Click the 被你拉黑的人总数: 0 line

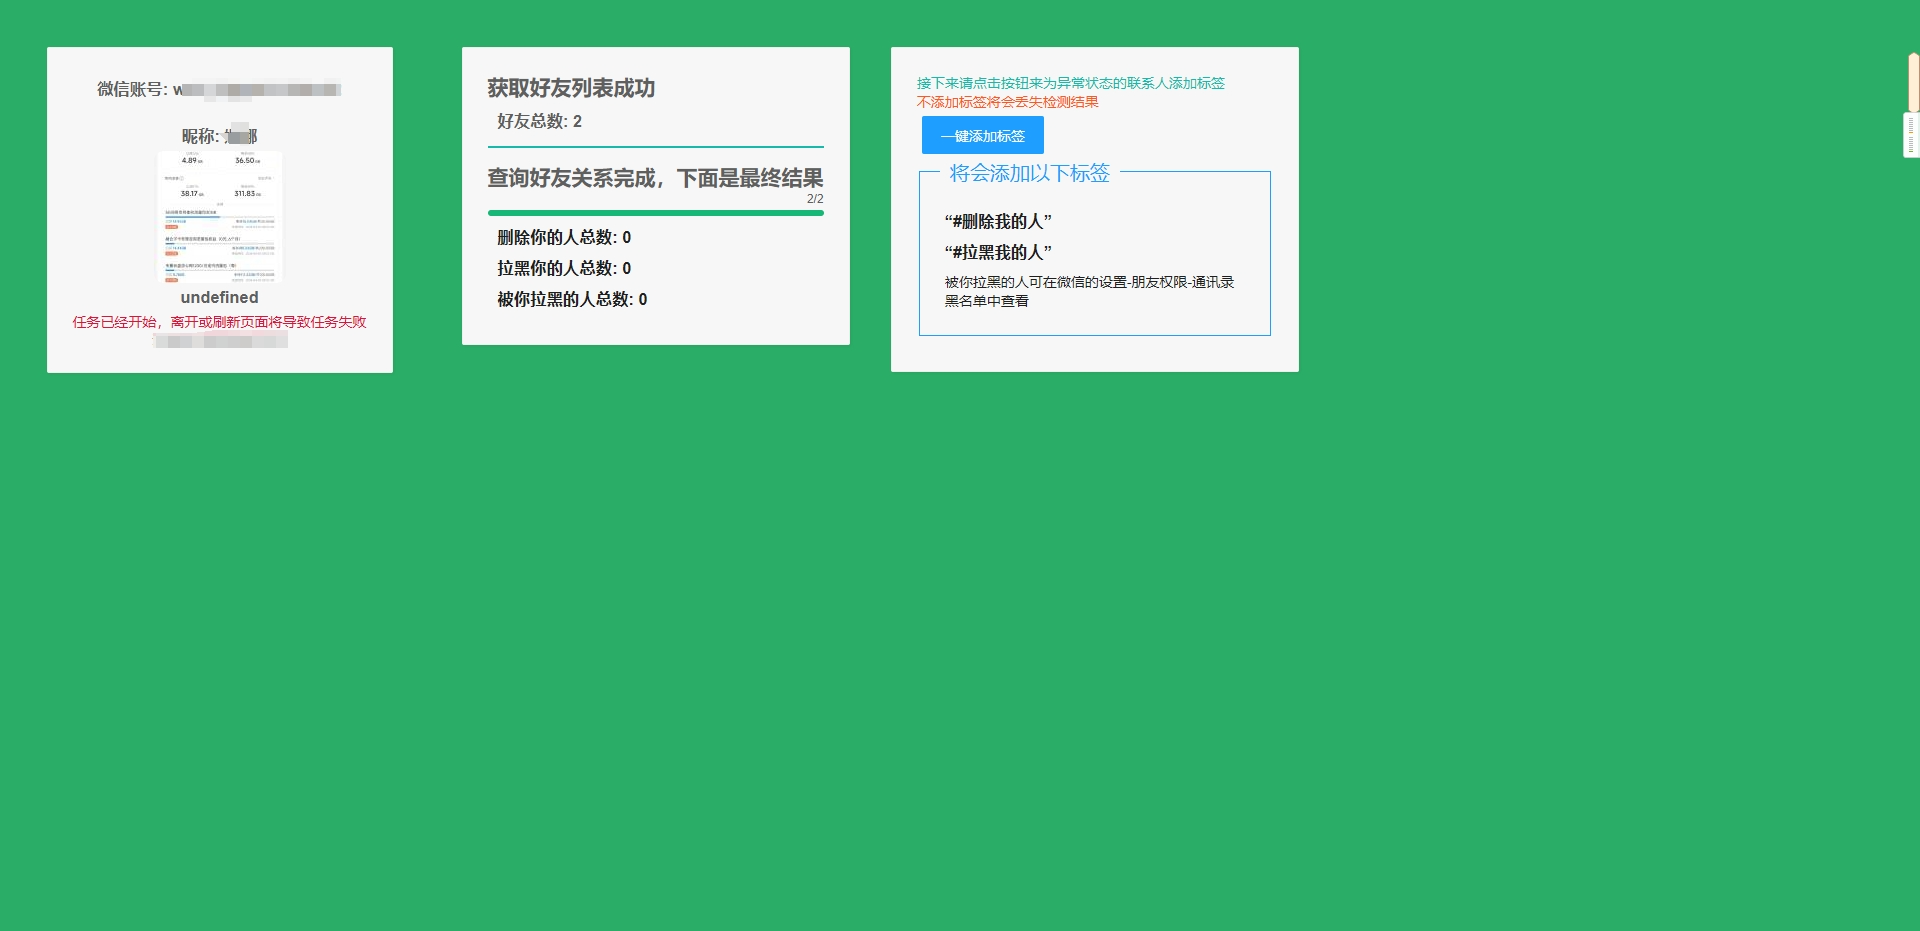tap(572, 299)
